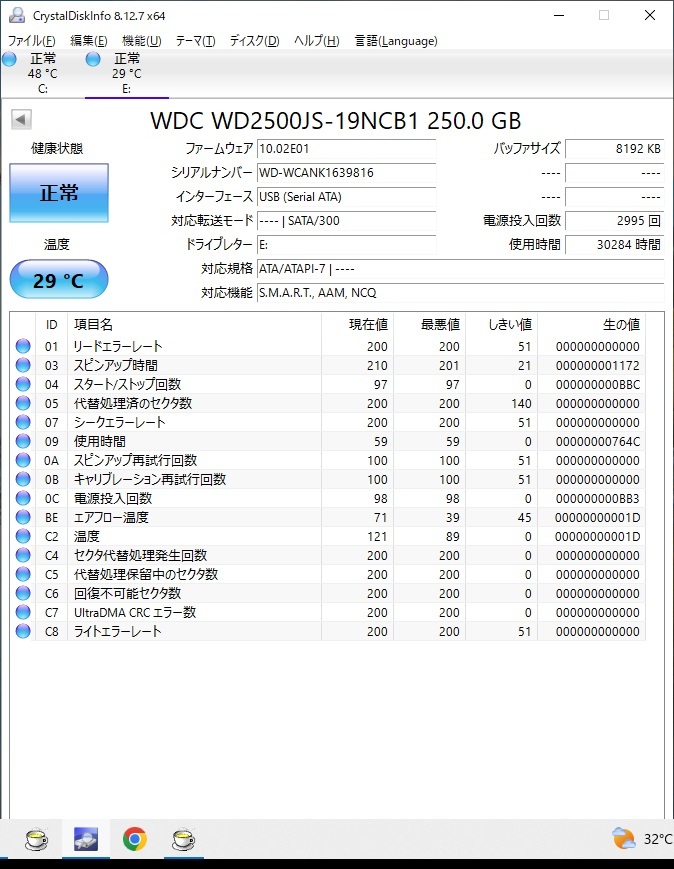Open the ファイル(F) menu
This screenshot has width=674, height=869.
pyautogui.click(x=32, y=40)
